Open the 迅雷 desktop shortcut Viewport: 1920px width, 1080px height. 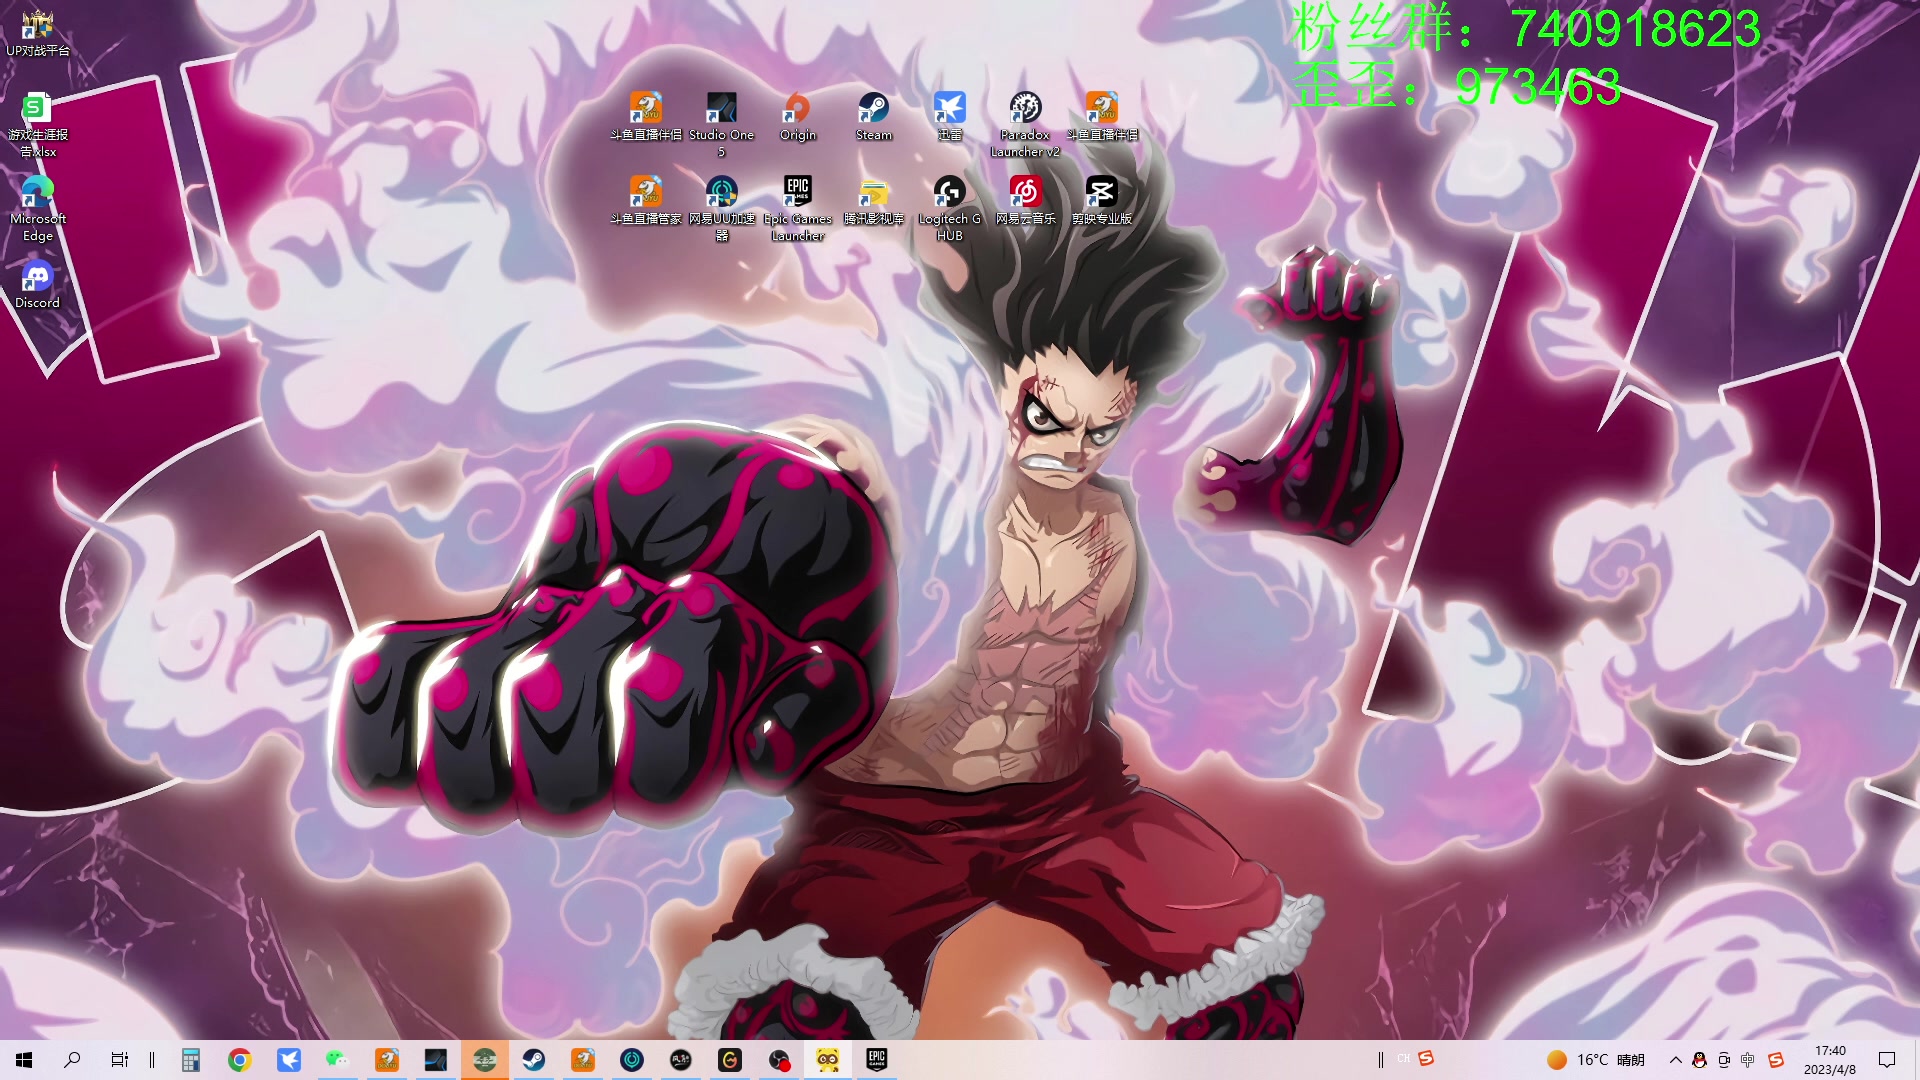(x=950, y=116)
